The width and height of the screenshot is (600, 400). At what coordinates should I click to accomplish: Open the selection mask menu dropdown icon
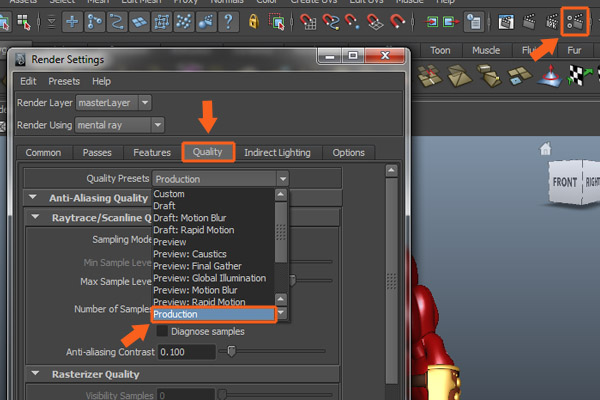pyautogui.click(x=51, y=22)
